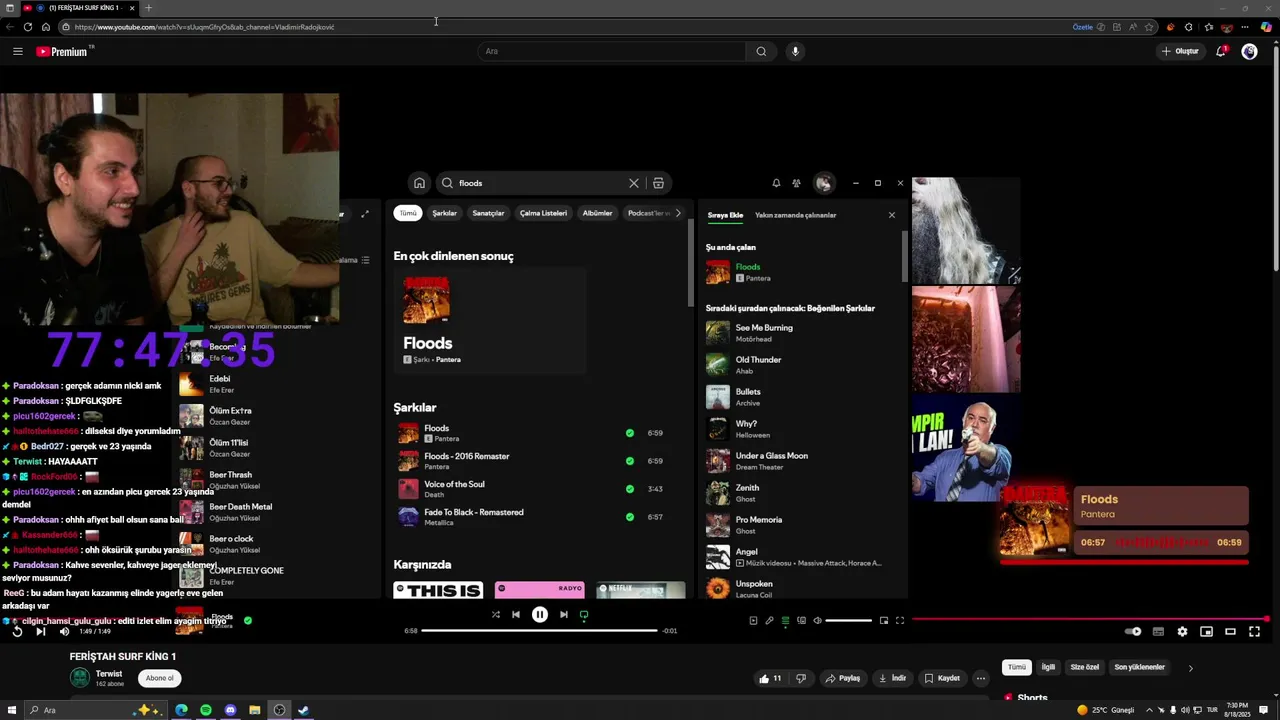Select the Çalma Listeleri filter
Screen dimensions: 1280x720
[x=543, y=213]
